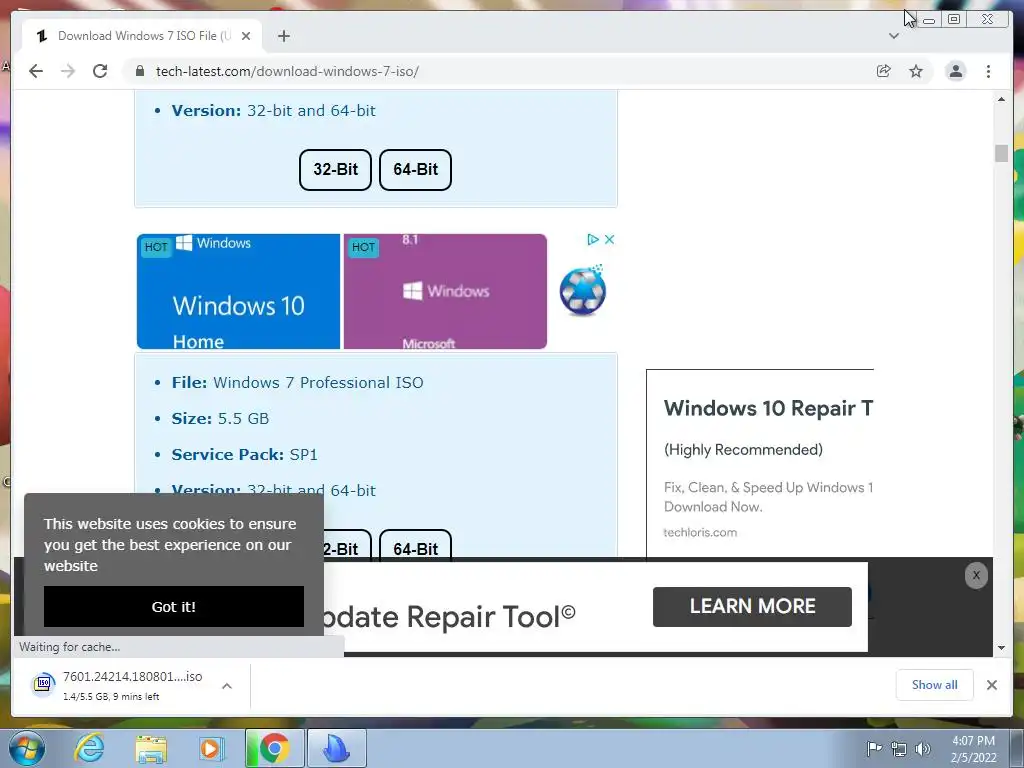Open the AdChoices triangle icon
1024x768 pixels.
593,240
